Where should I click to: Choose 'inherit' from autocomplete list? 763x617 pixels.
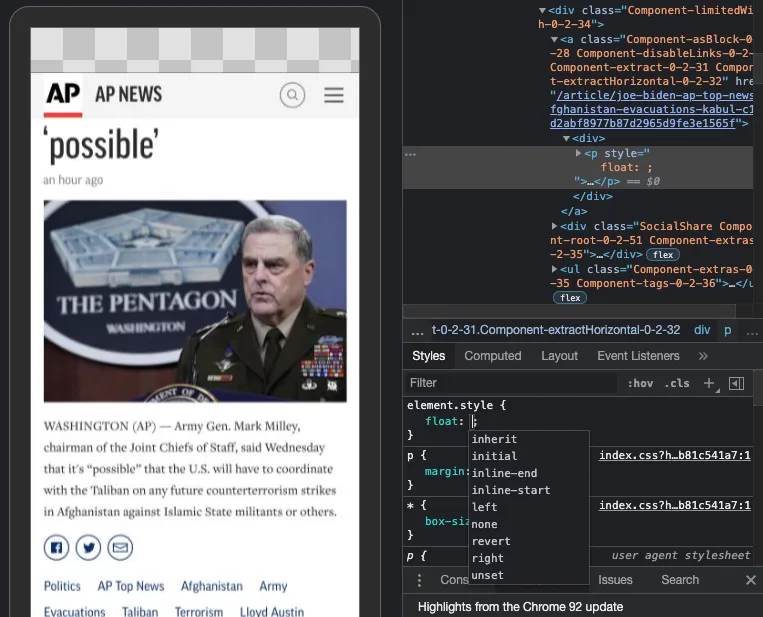coord(529,439)
